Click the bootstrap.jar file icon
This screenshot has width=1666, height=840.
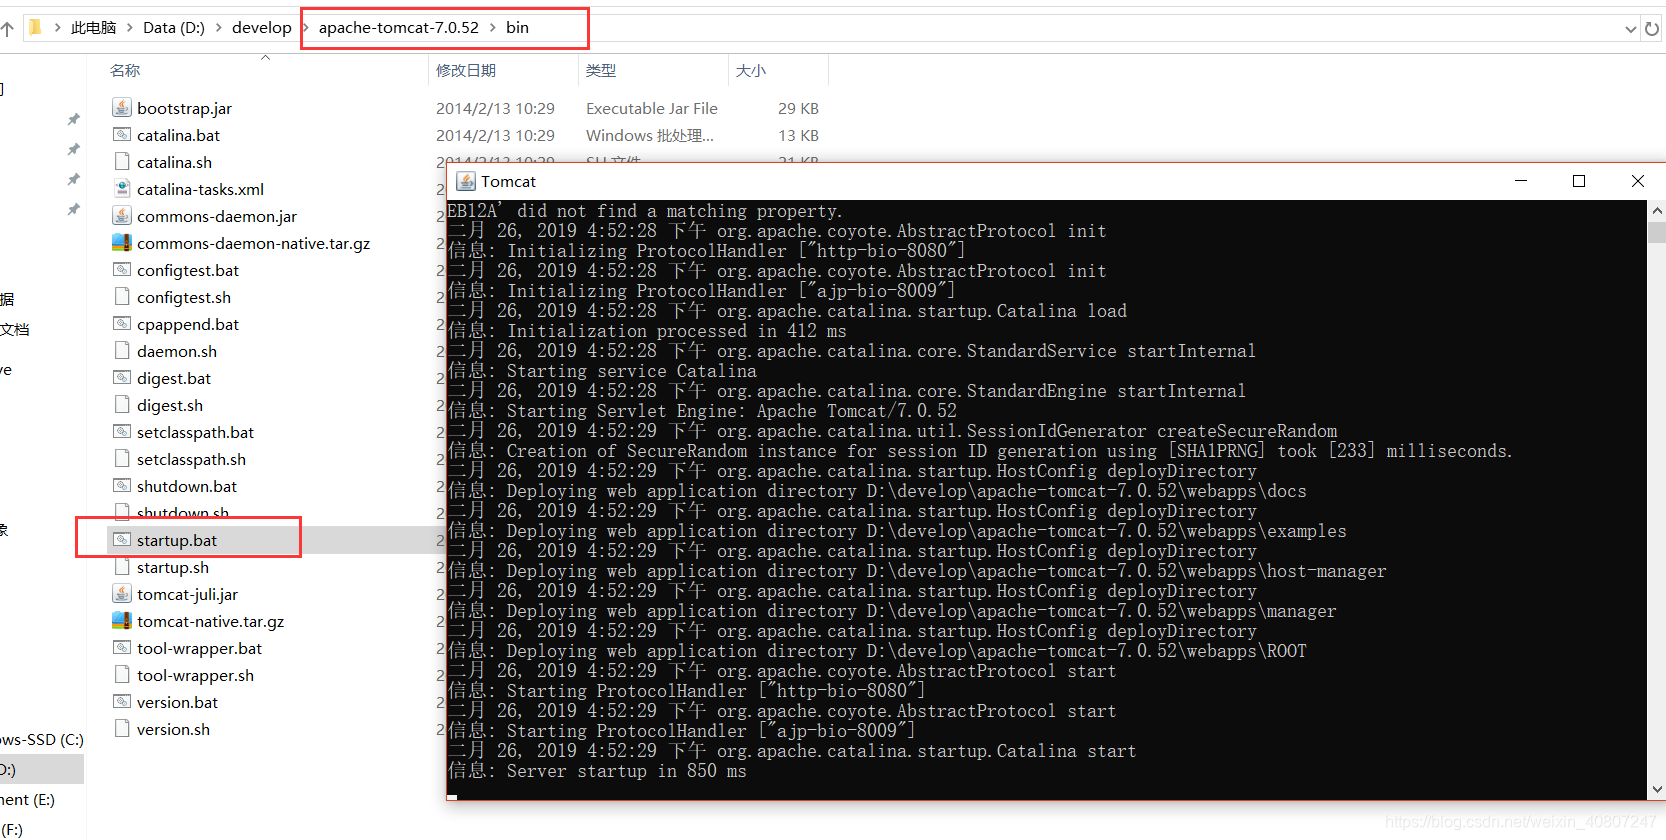click(122, 108)
